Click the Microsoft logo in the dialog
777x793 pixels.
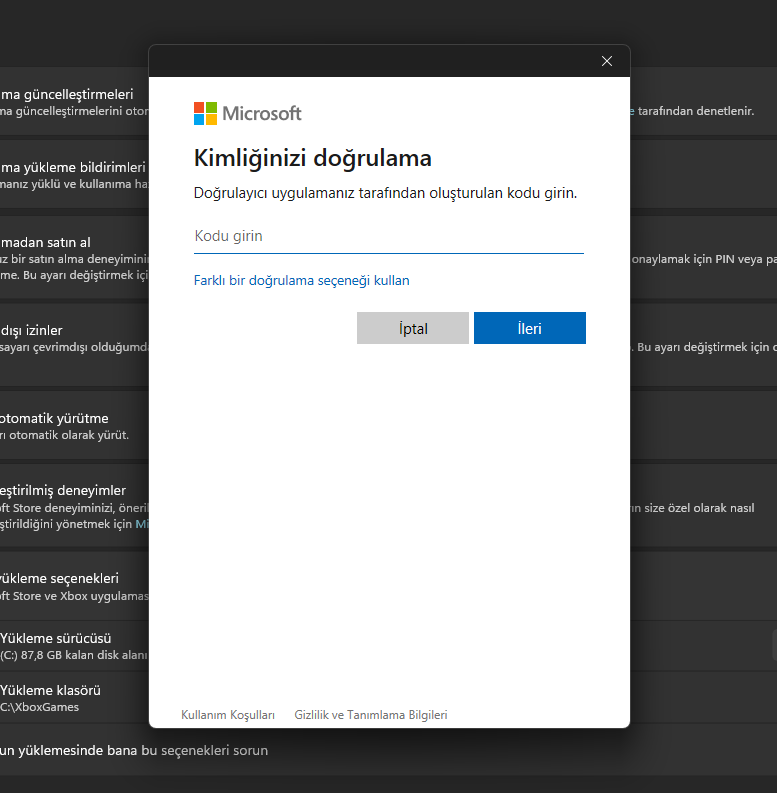click(x=248, y=113)
